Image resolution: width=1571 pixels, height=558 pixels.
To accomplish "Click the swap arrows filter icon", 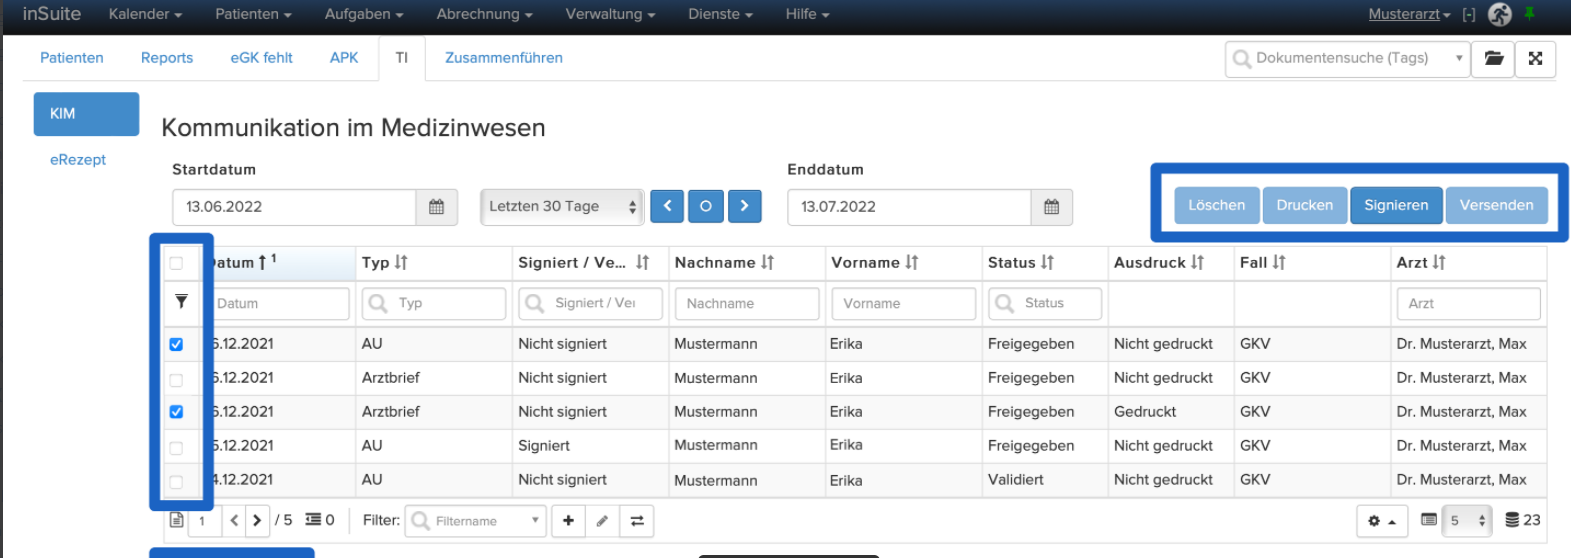I will point(637,521).
